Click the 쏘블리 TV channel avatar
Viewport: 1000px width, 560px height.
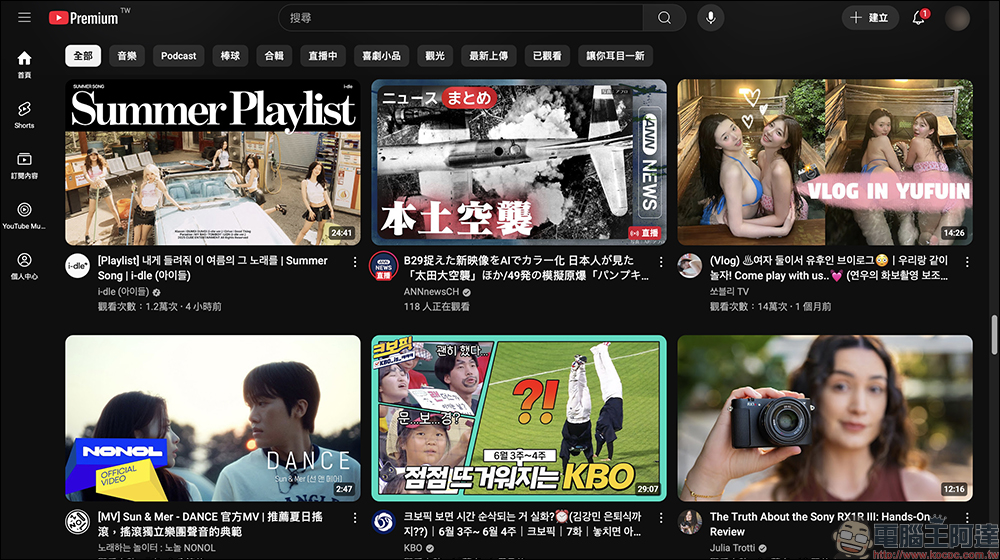(x=689, y=266)
